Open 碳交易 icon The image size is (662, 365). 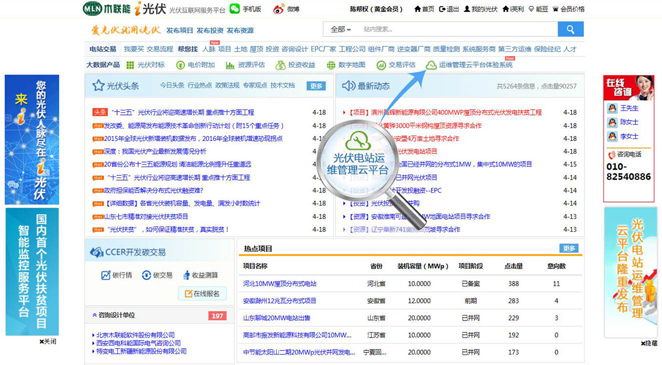(146, 275)
